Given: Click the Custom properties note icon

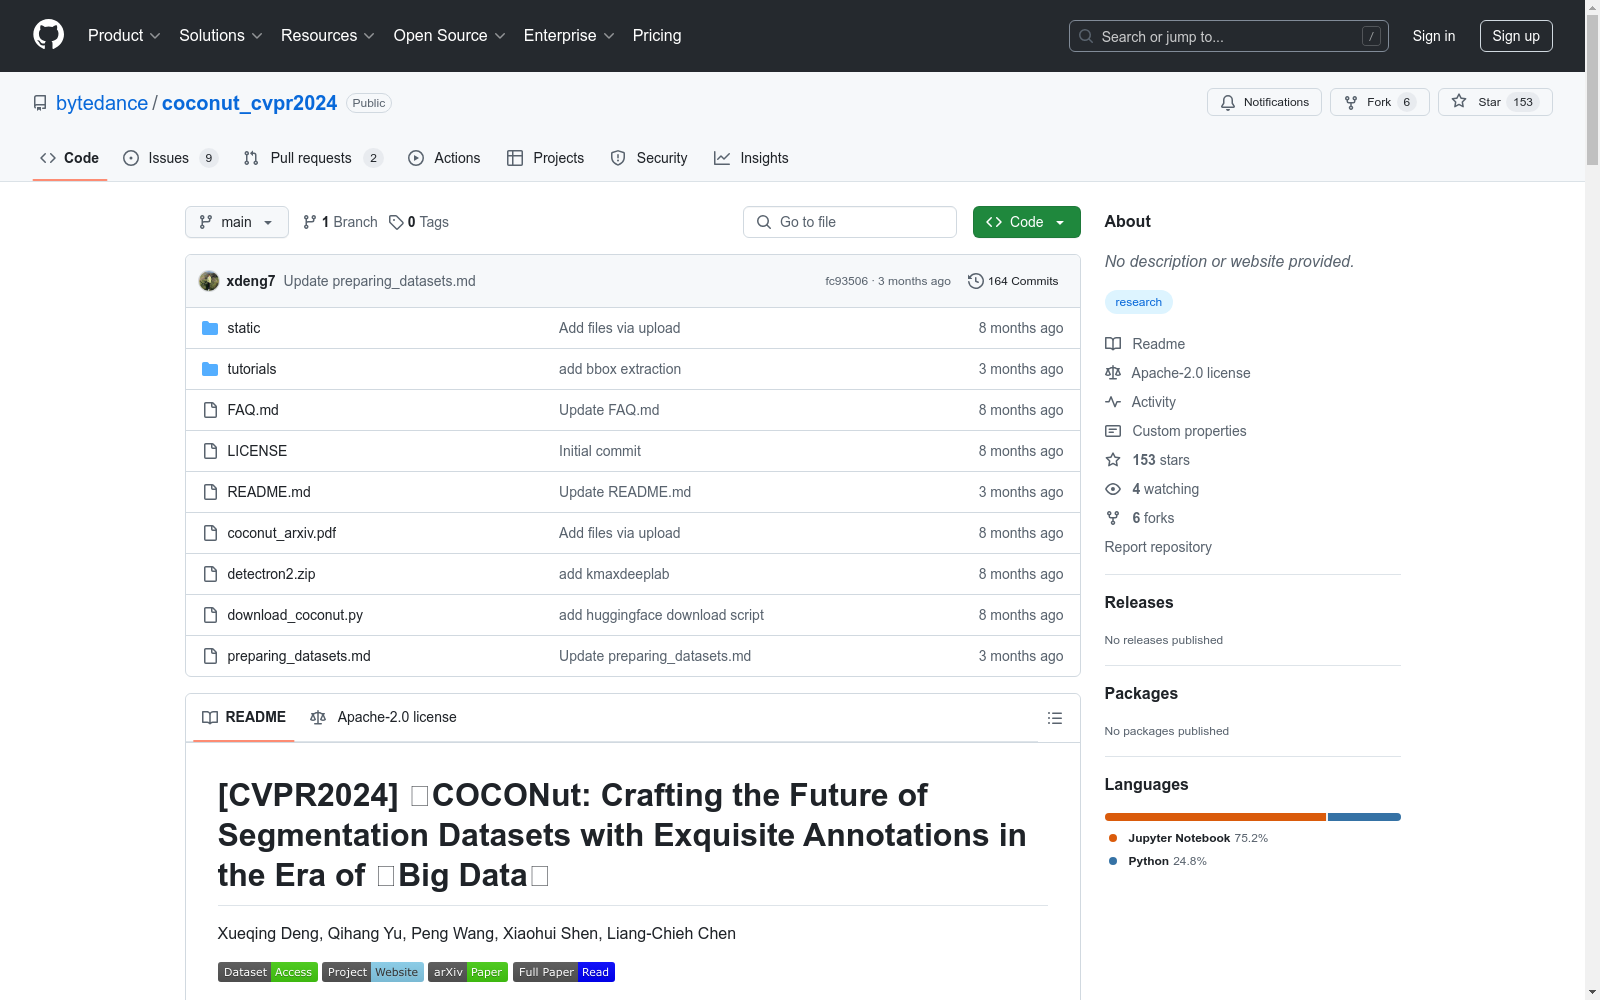Looking at the screenshot, I should pyautogui.click(x=1113, y=431).
